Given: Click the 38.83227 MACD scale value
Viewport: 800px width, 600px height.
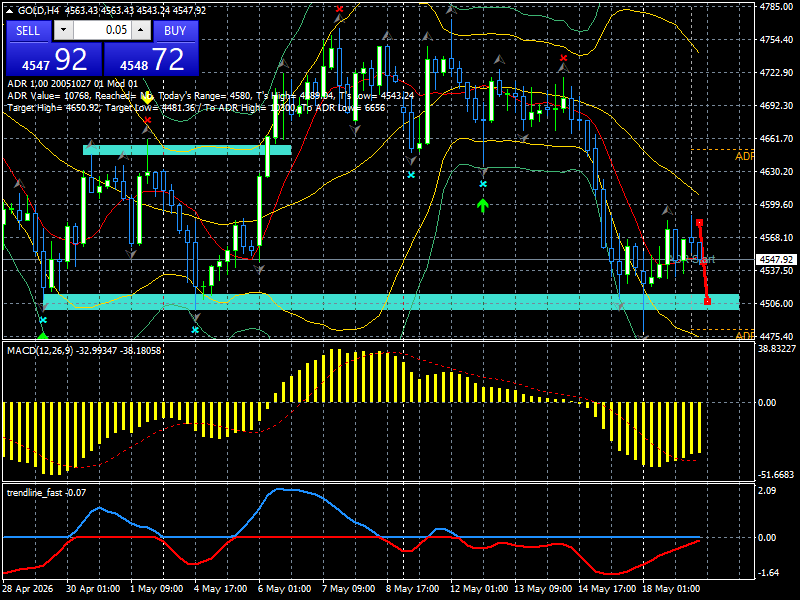Looking at the screenshot, I should [x=777, y=348].
